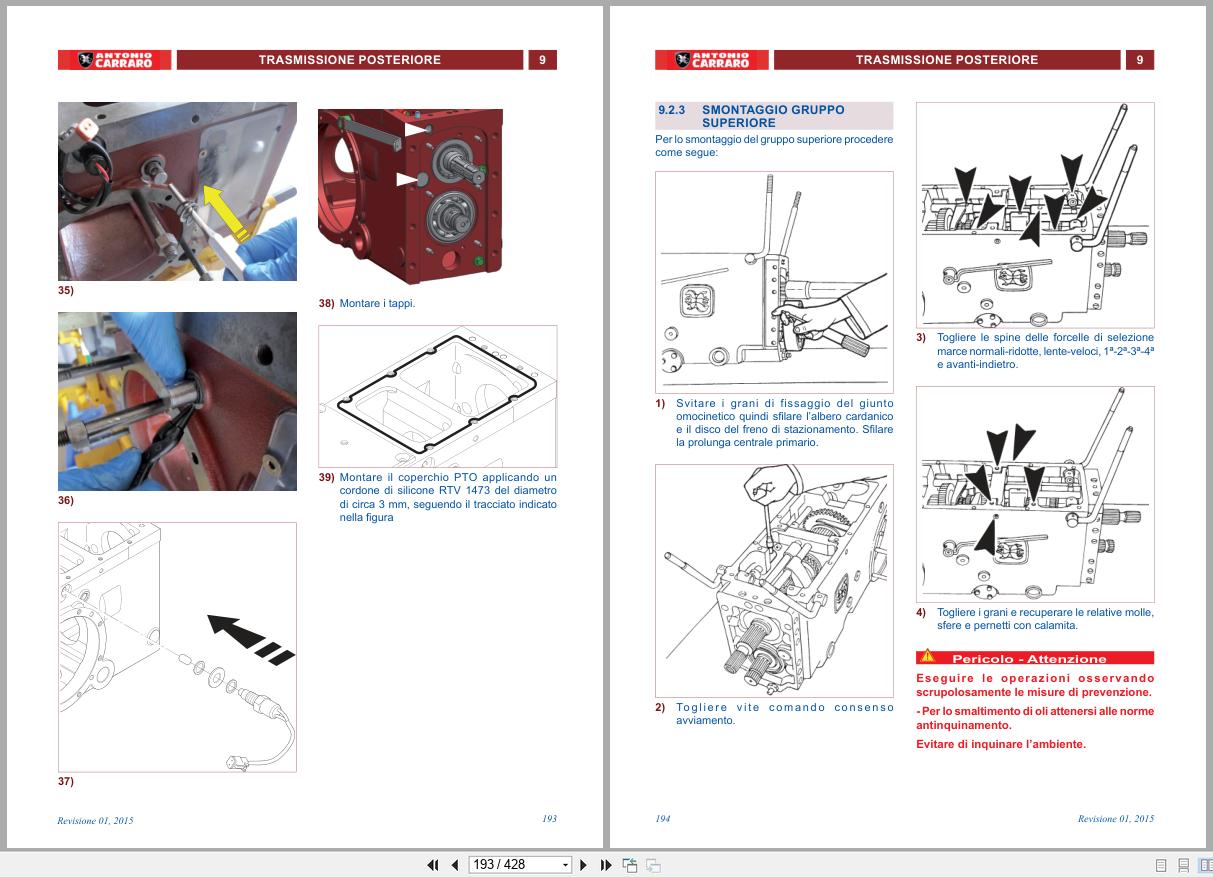Click 'Togliere vite comando consenso avviamento' text
This screenshot has height=877, width=1213.
pos(785,714)
